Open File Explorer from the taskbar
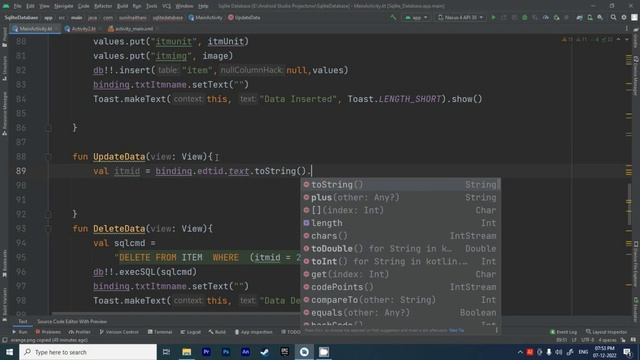Screen dimensions: 640x360 click(x=187, y=352)
